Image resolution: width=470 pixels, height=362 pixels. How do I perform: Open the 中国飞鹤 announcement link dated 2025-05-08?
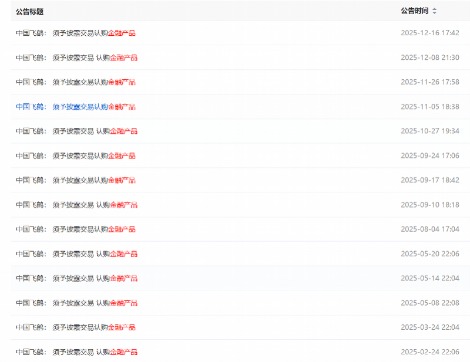77,303
